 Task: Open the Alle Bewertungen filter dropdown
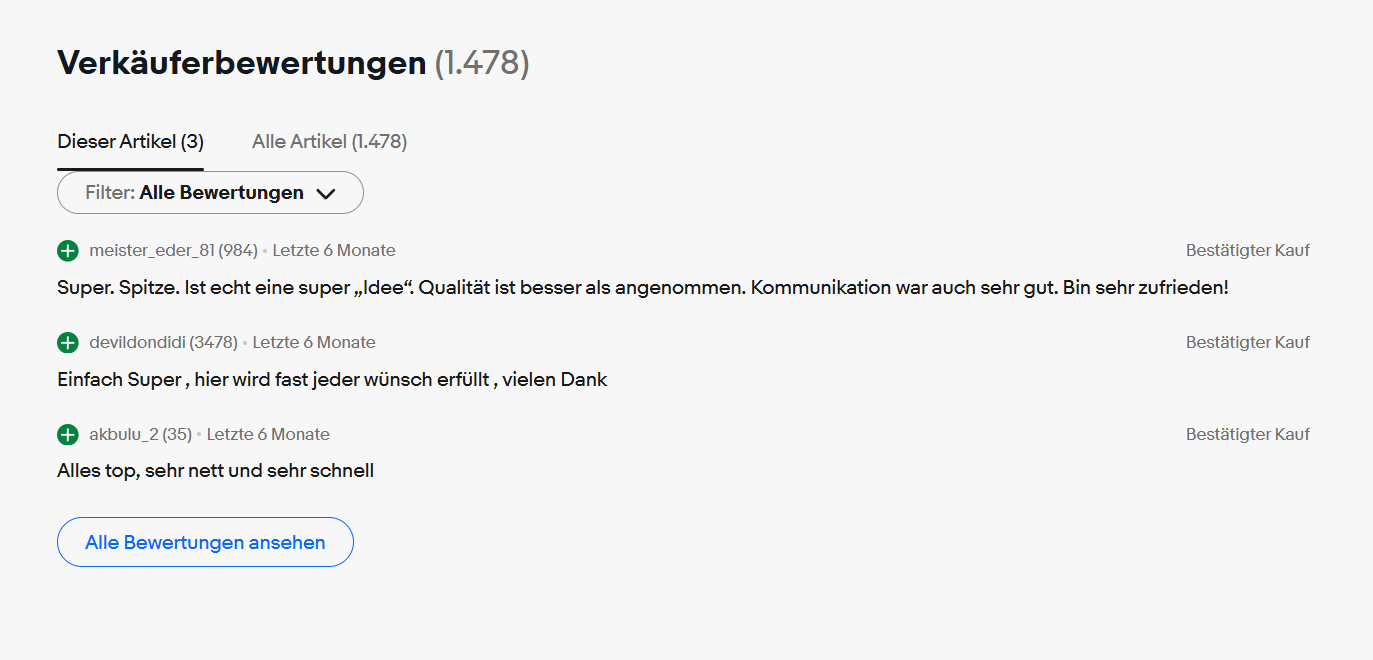tap(210, 193)
